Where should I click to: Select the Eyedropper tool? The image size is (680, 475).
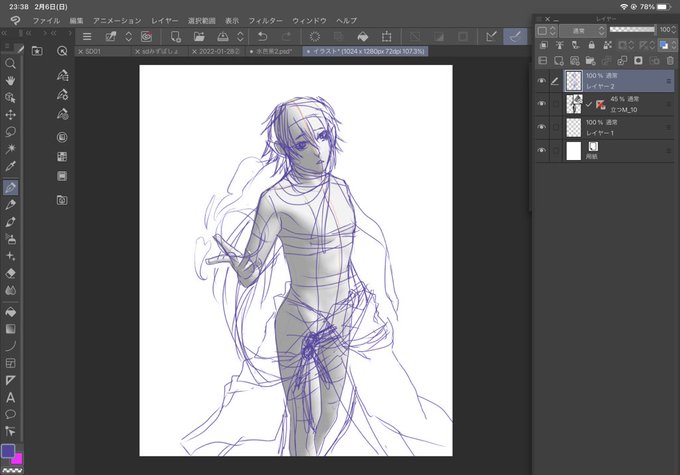pyautogui.click(x=10, y=166)
